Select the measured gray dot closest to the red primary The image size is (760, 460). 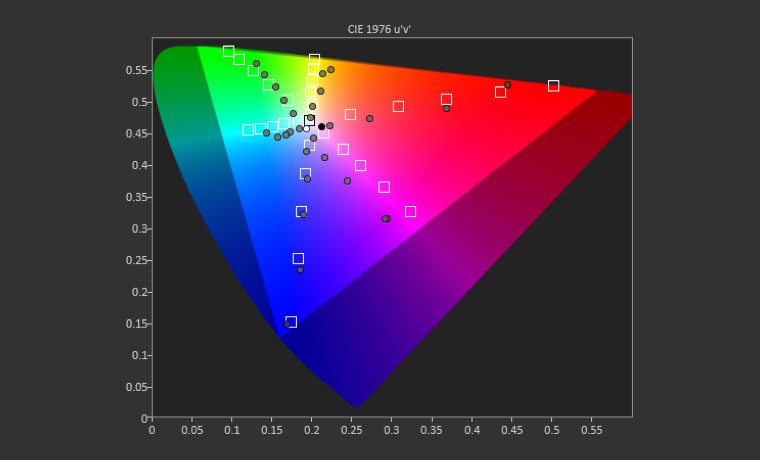507,85
